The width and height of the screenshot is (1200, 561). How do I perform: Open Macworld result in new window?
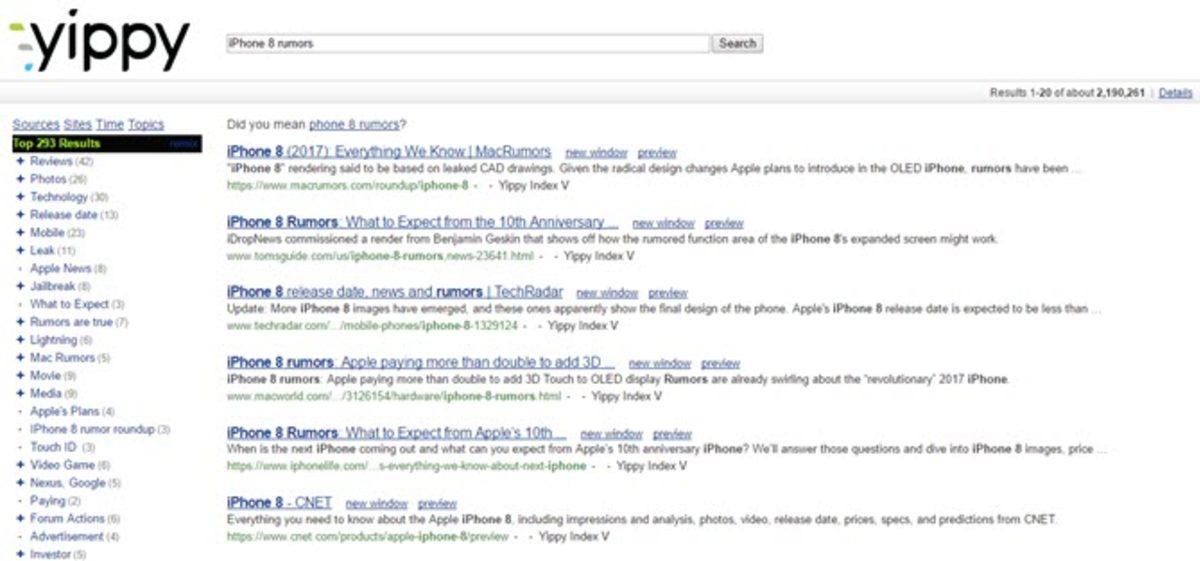point(660,363)
